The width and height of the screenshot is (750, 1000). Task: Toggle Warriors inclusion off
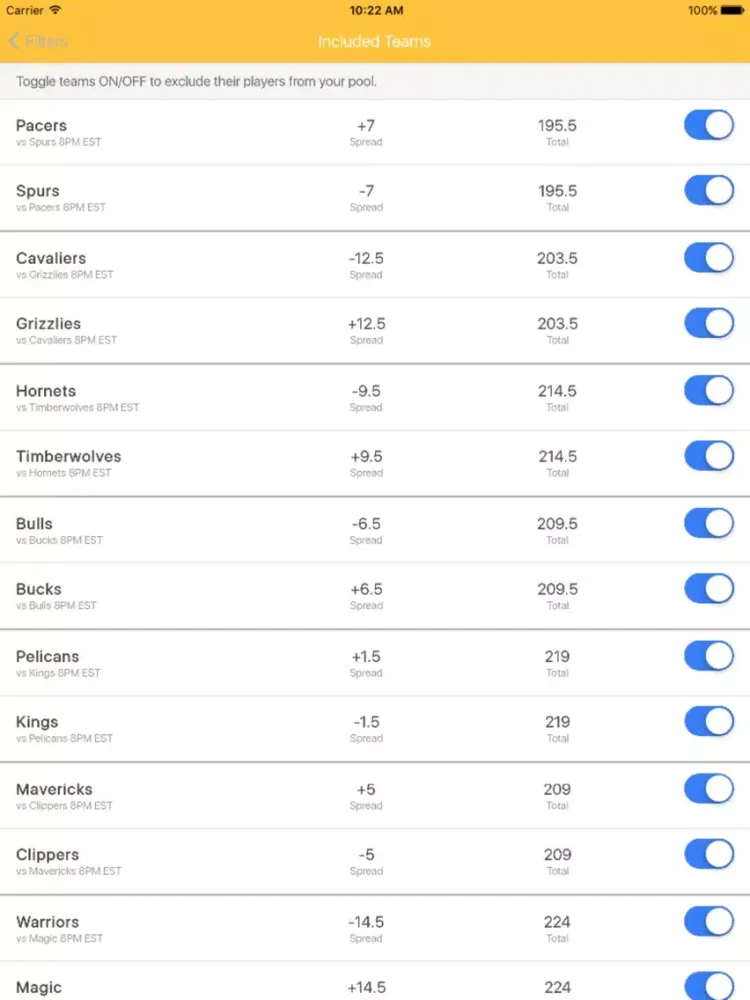tap(709, 922)
